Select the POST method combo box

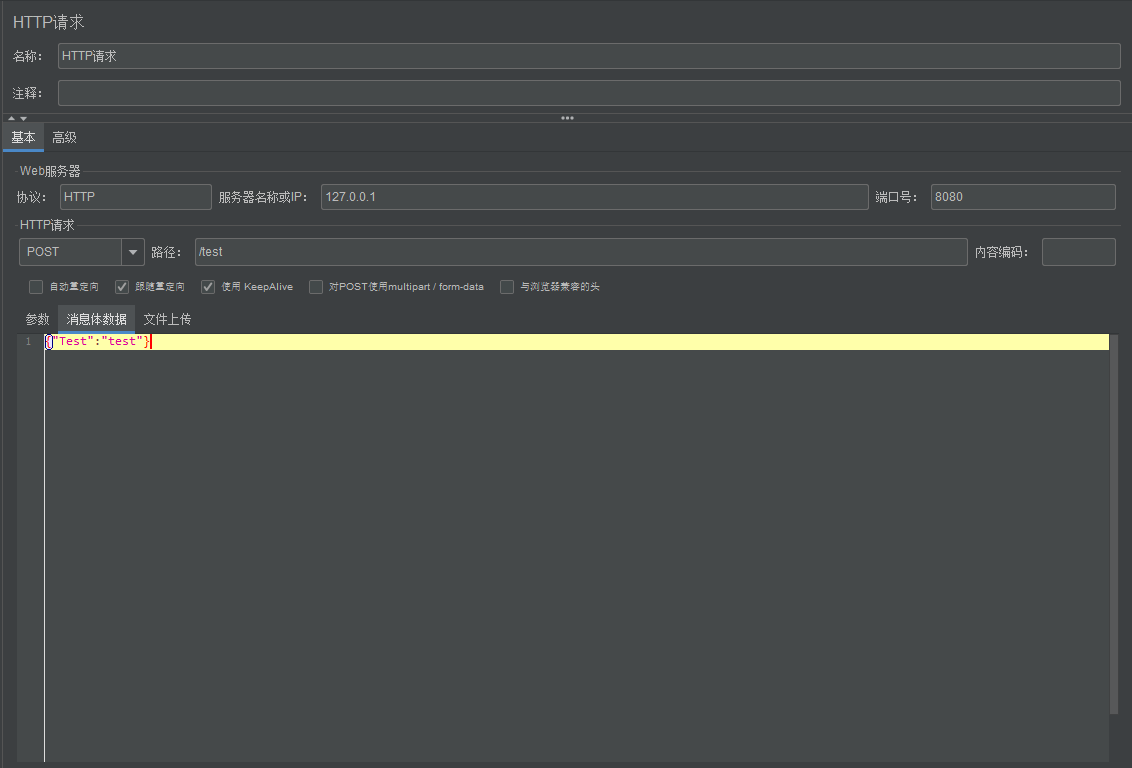[82, 252]
